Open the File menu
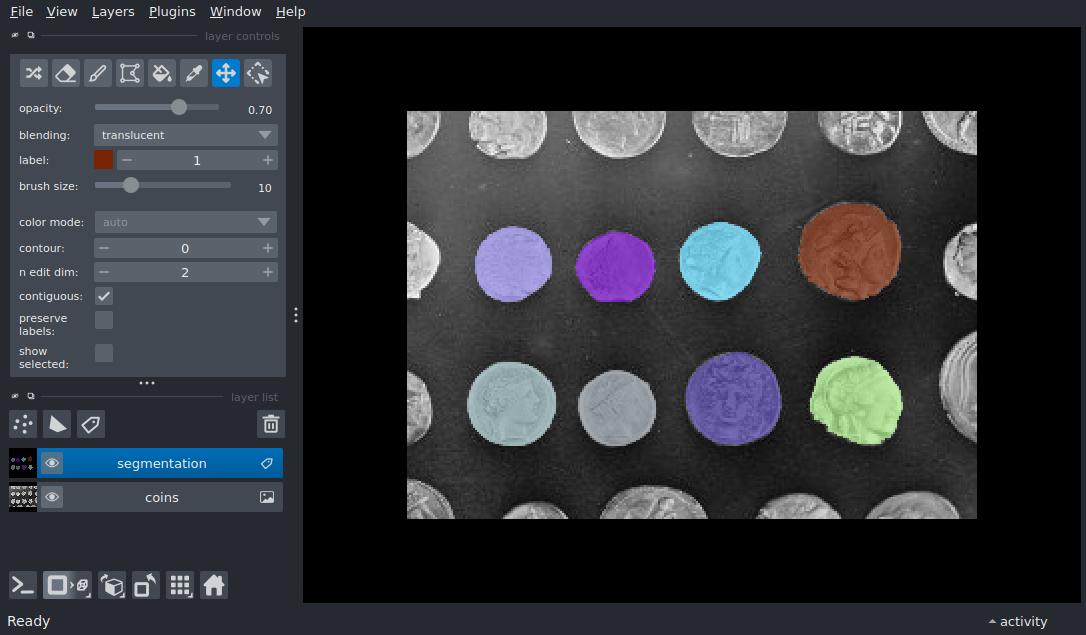 pos(21,12)
